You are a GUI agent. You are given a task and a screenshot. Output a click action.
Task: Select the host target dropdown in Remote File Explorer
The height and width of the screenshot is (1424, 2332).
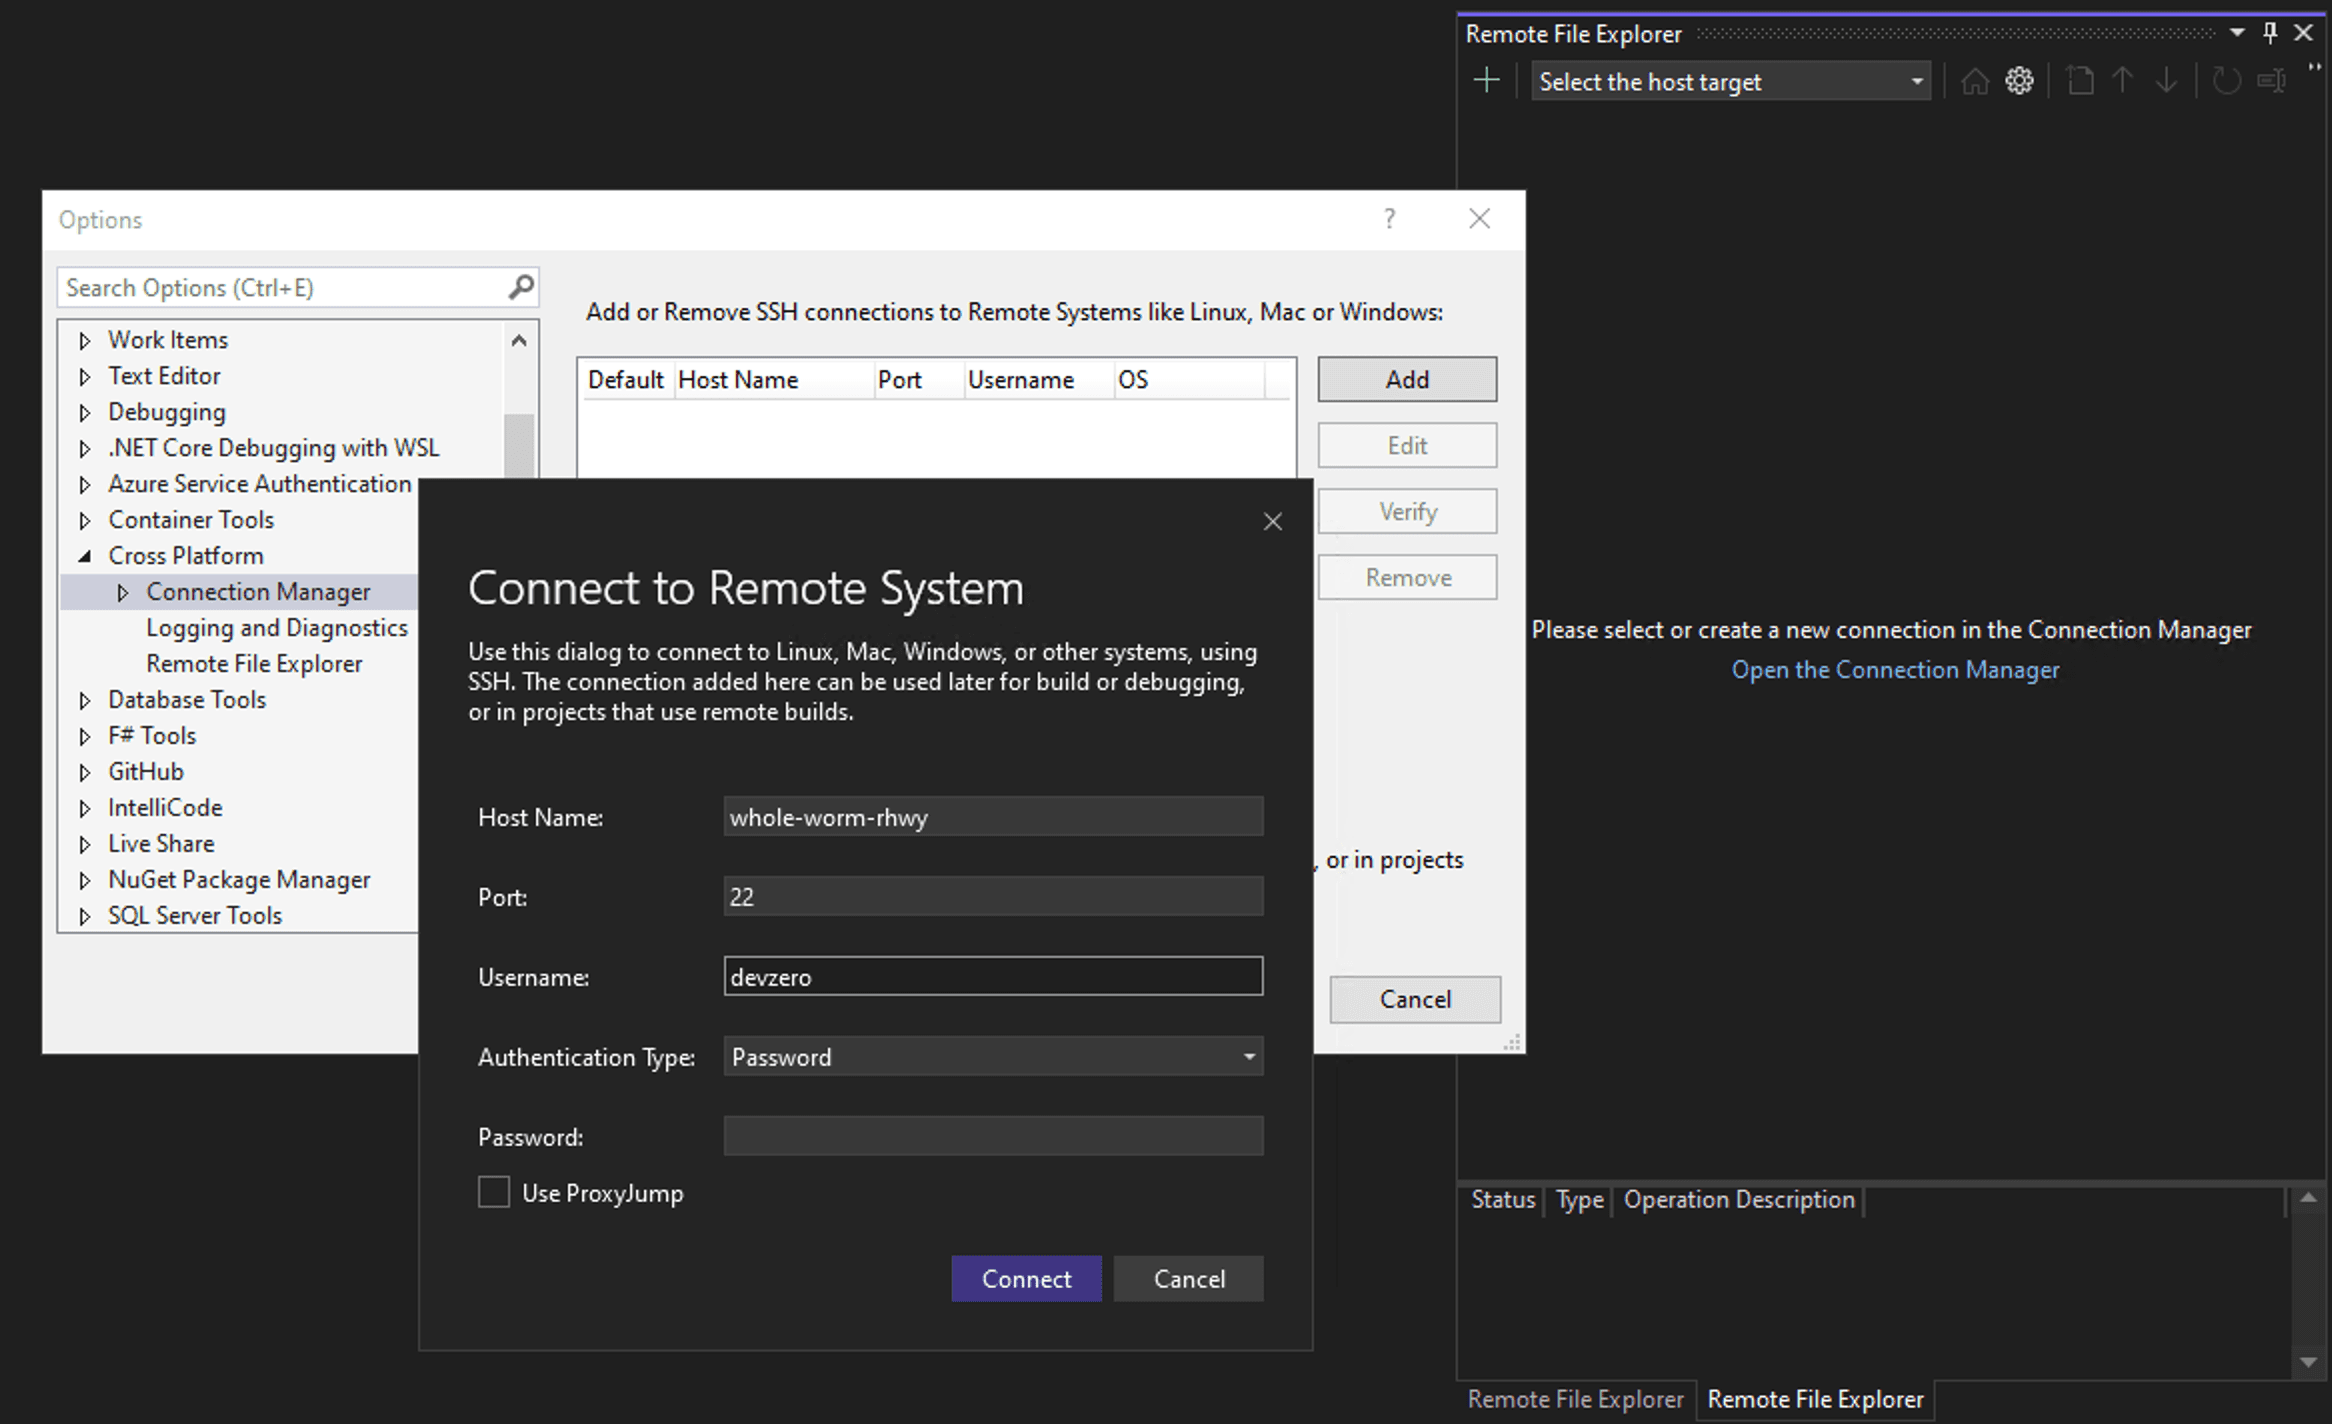pyautogui.click(x=1724, y=80)
